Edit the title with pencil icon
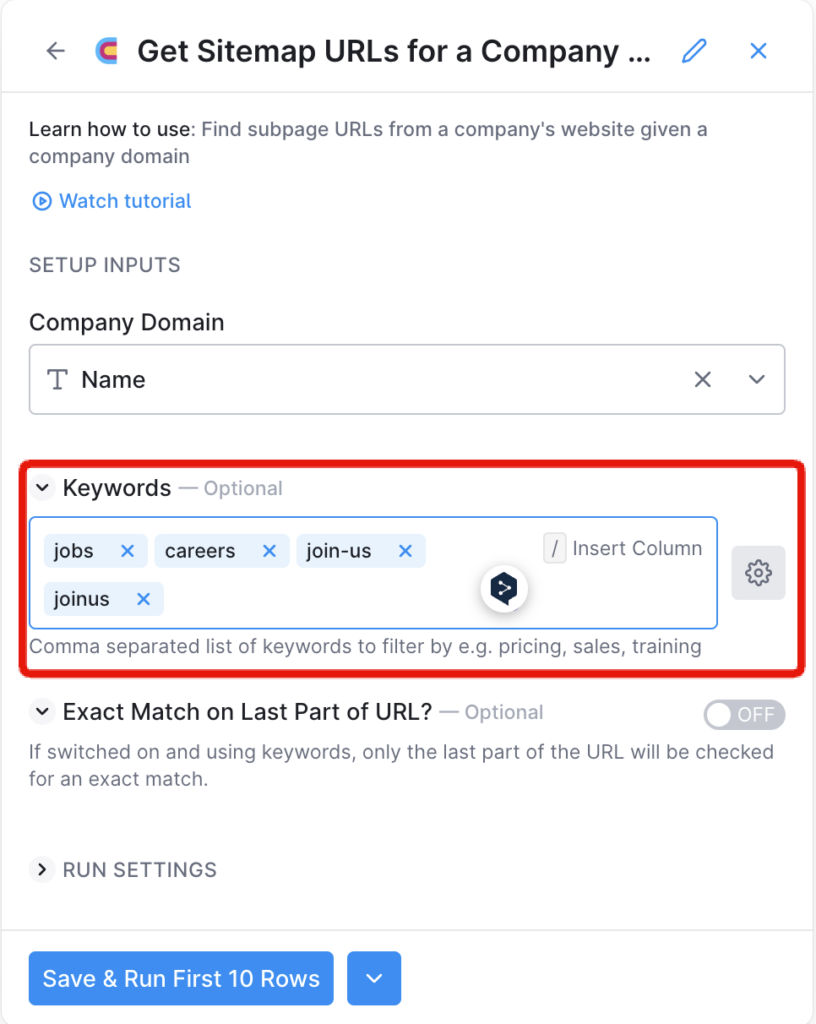The height and width of the screenshot is (1024, 816). point(694,51)
